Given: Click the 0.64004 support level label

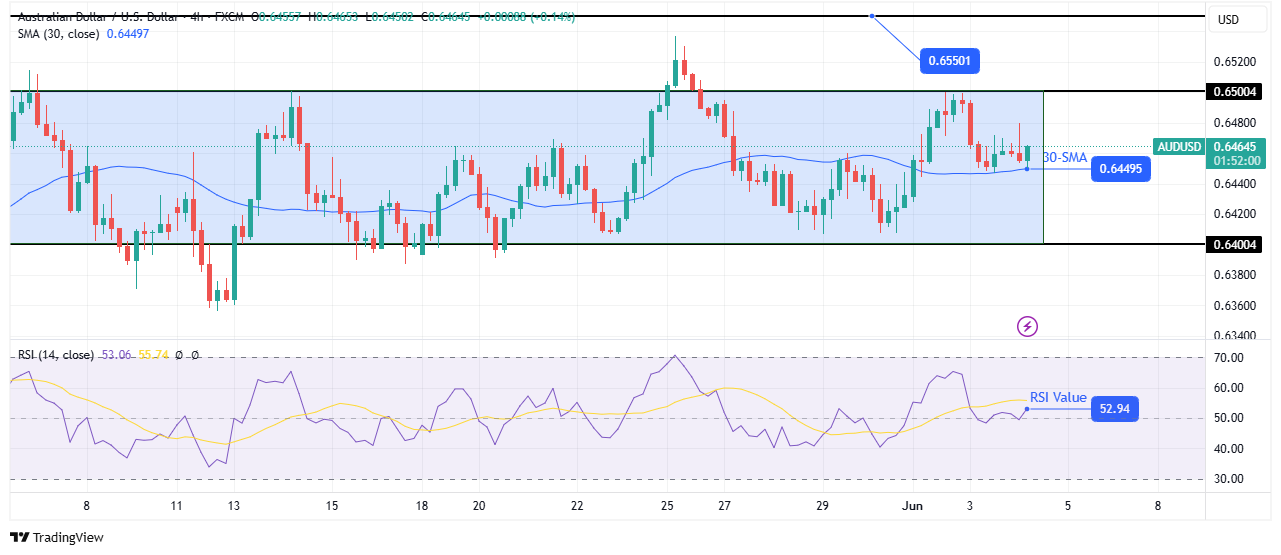Looking at the screenshot, I should click(1234, 244).
